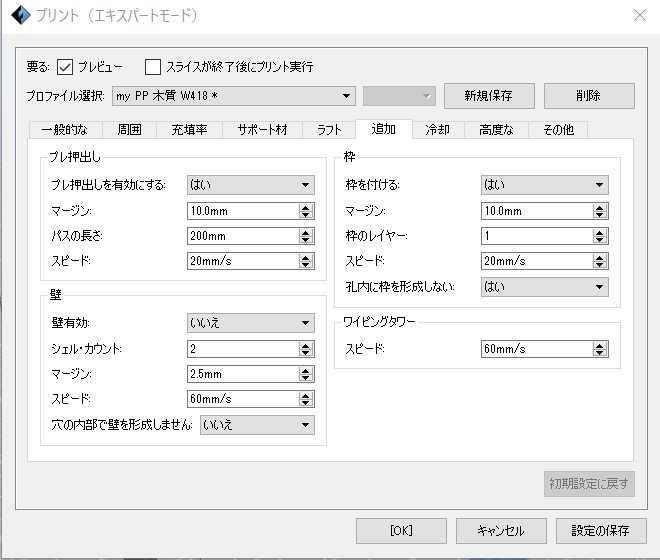Open the プロファイル選択 dropdown
This screenshot has height=560, width=660.
coord(234,96)
